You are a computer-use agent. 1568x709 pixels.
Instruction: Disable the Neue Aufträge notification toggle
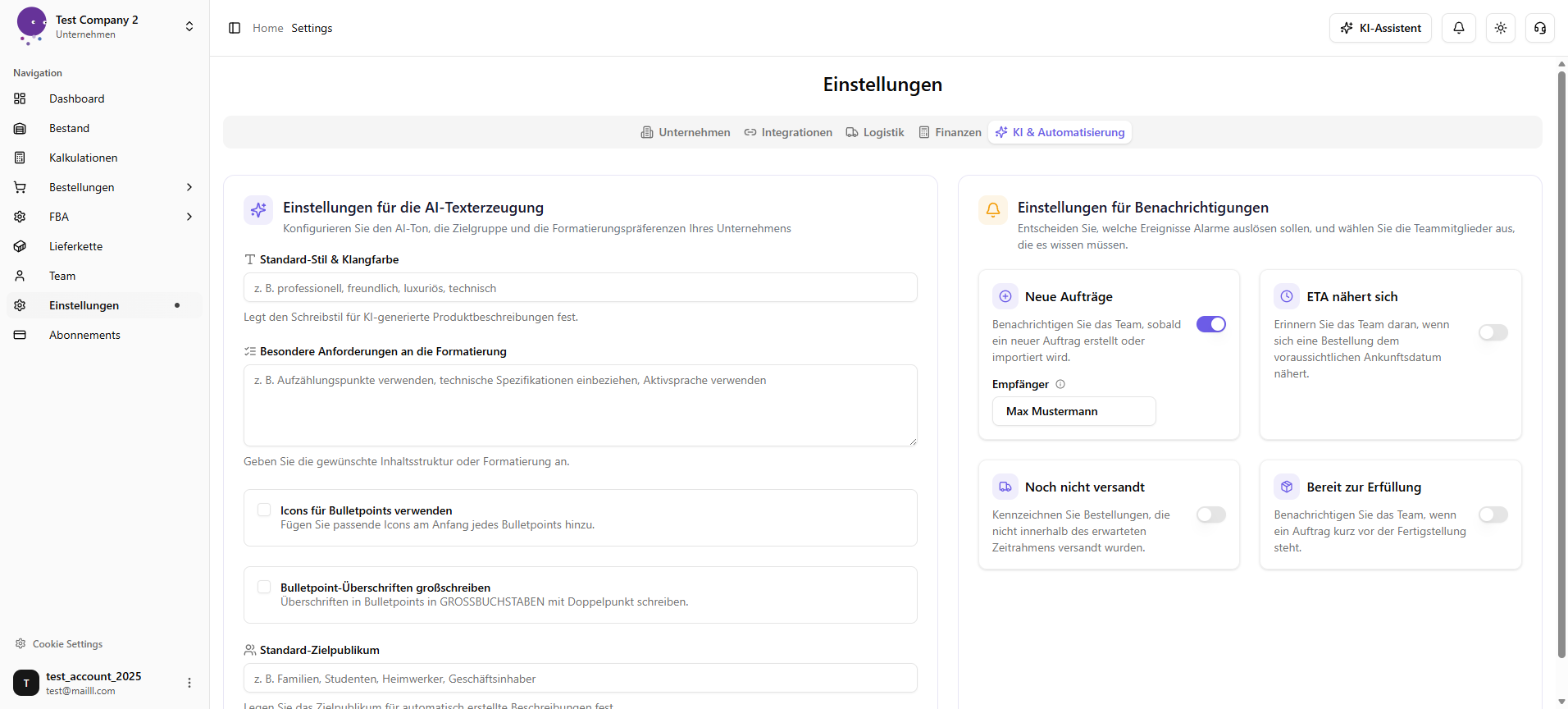(x=1211, y=324)
